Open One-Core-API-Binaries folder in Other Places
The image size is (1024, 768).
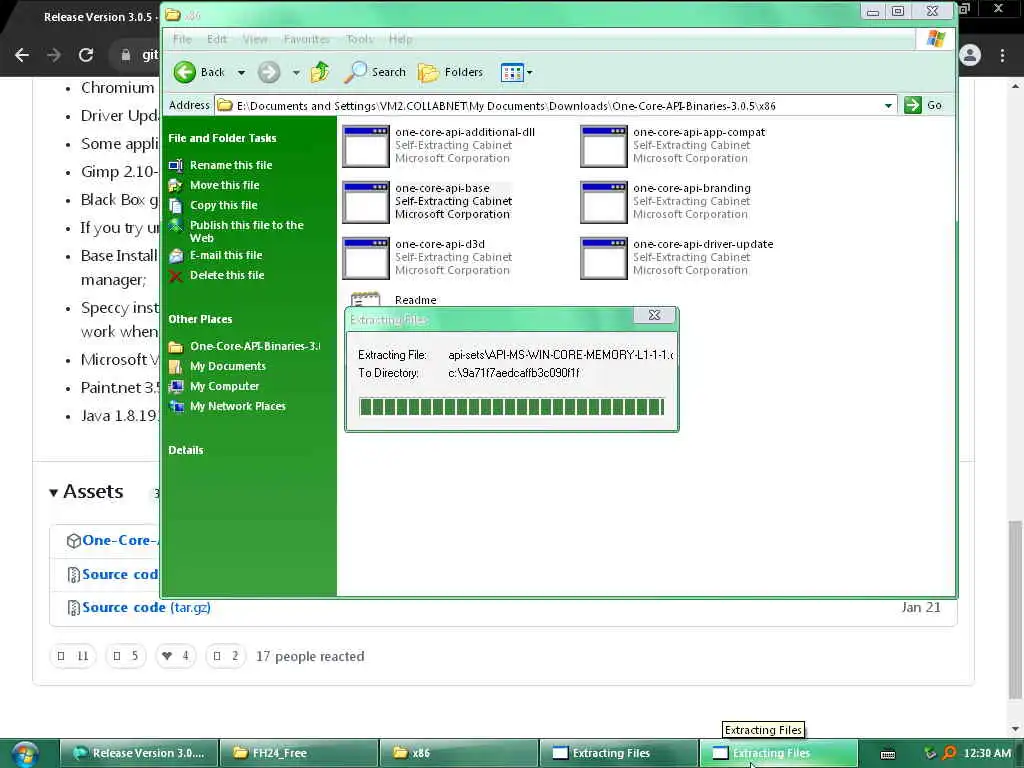click(x=255, y=346)
